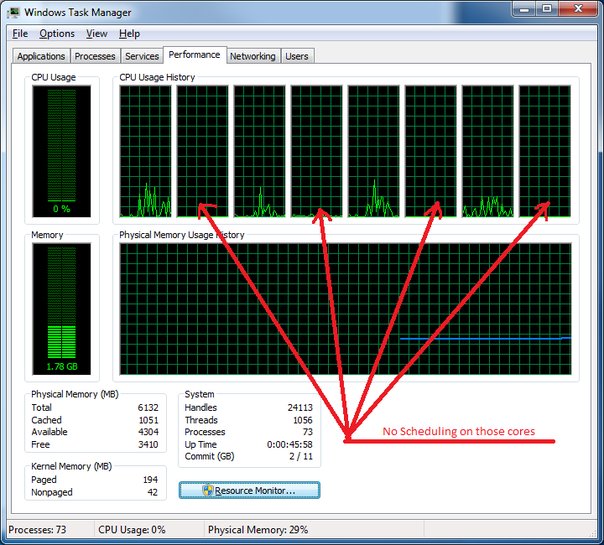This screenshot has width=604, height=545.
Task: Switch to the Services tab
Action: [x=142, y=56]
